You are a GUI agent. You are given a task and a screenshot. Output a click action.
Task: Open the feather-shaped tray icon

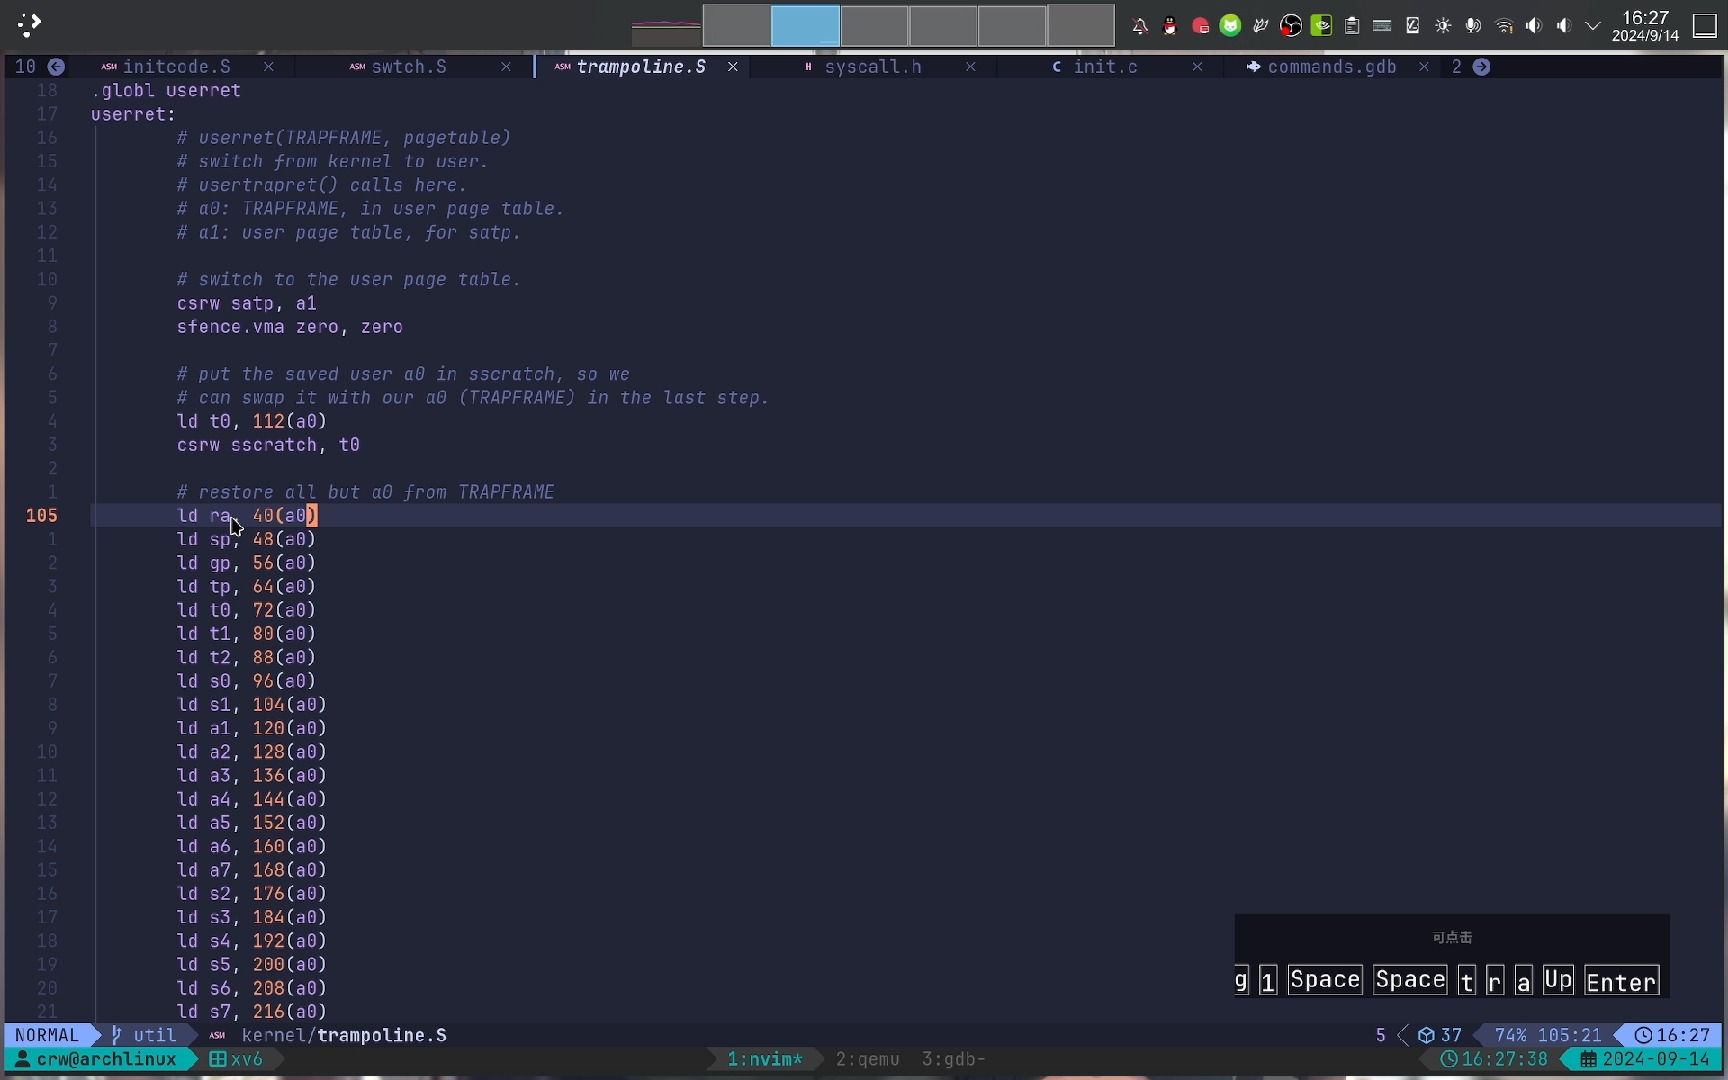[x=1261, y=26]
